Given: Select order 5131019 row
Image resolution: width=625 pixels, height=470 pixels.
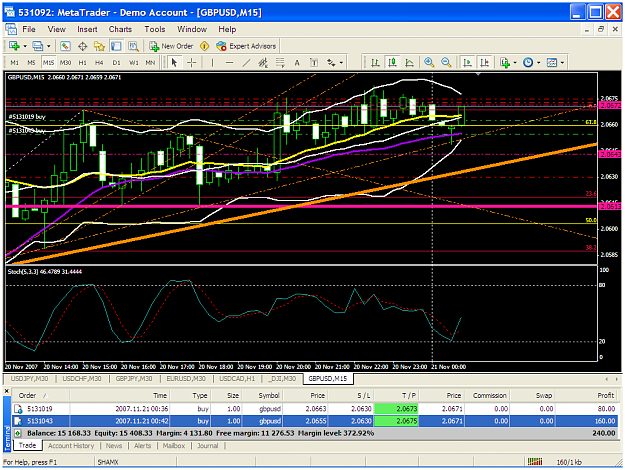Looking at the screenshot, I should pos(315,409).
